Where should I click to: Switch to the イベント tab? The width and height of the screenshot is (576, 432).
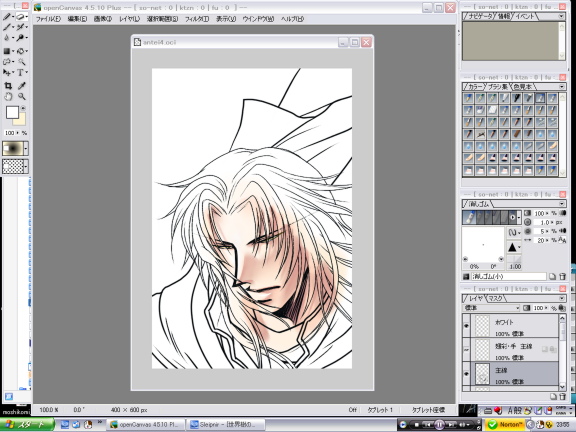tap(525, 16)
